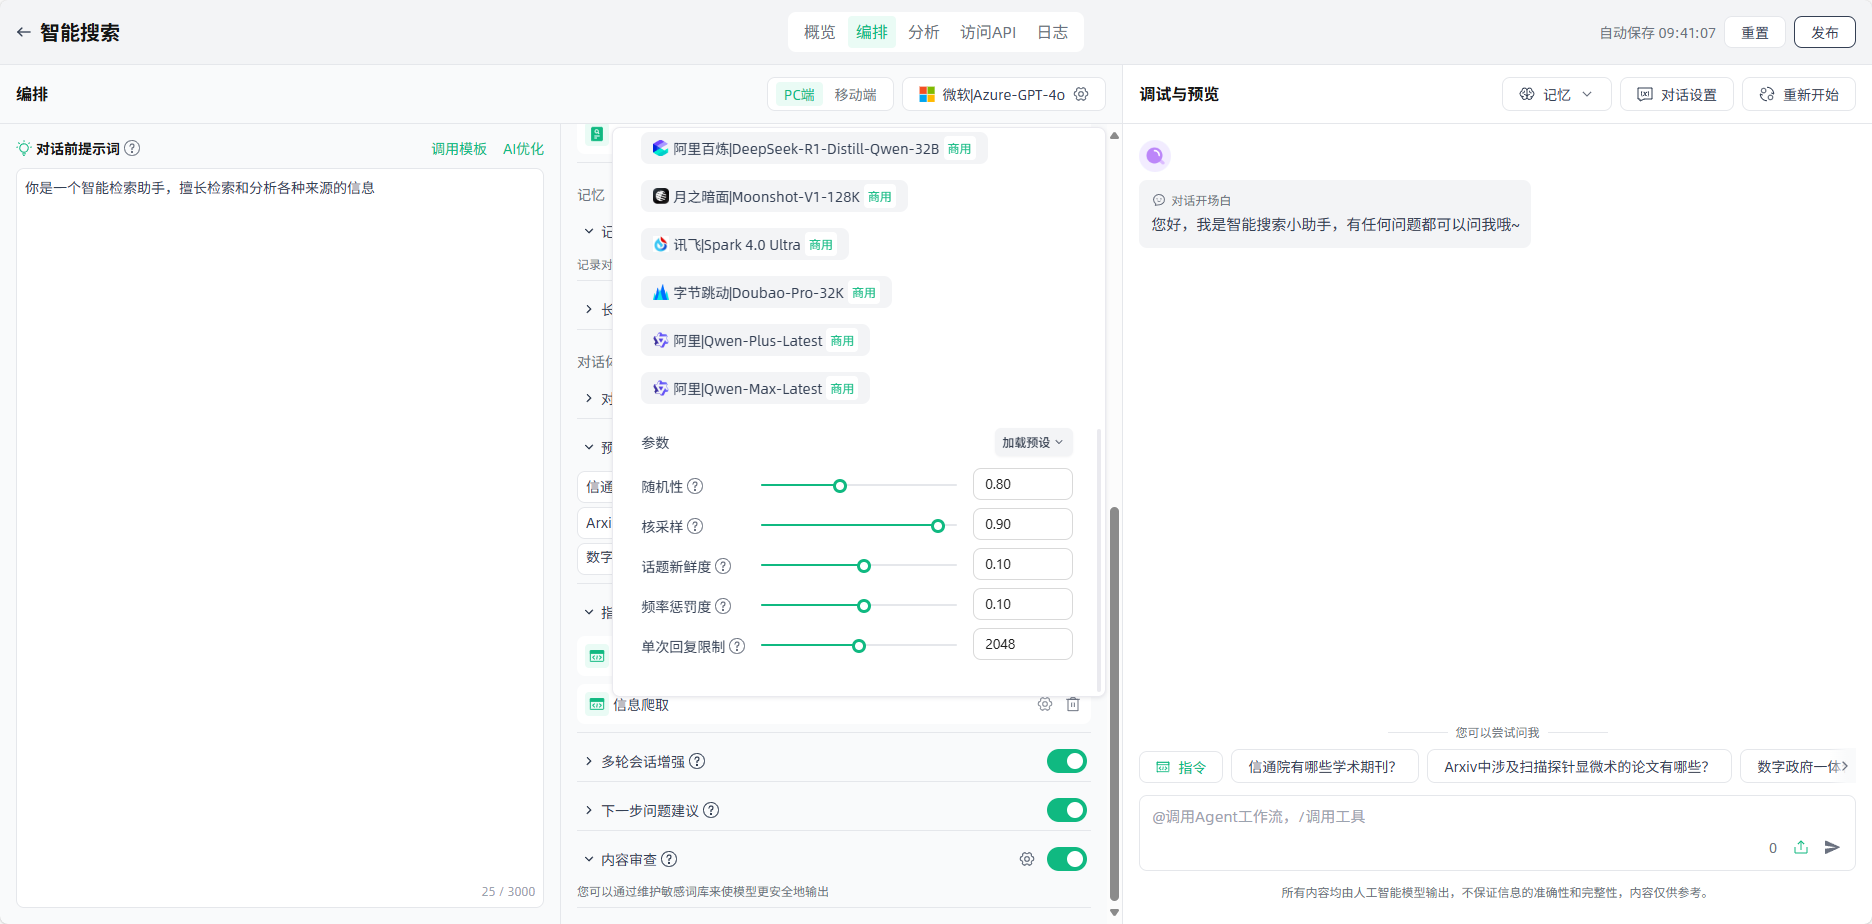Open model settings gear next to Azure-GPT-4o
The height and width of the screenshot is (924, 1872).
pyautogui.click(x=1081, y=94)
